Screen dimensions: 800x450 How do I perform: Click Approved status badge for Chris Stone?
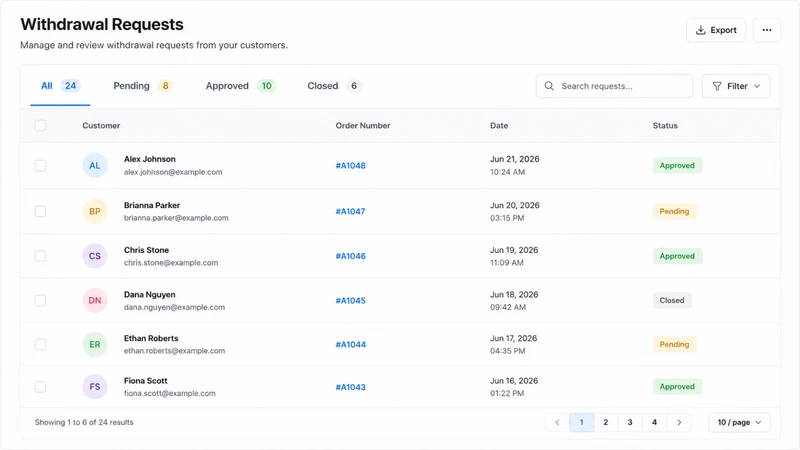point(677,256)
